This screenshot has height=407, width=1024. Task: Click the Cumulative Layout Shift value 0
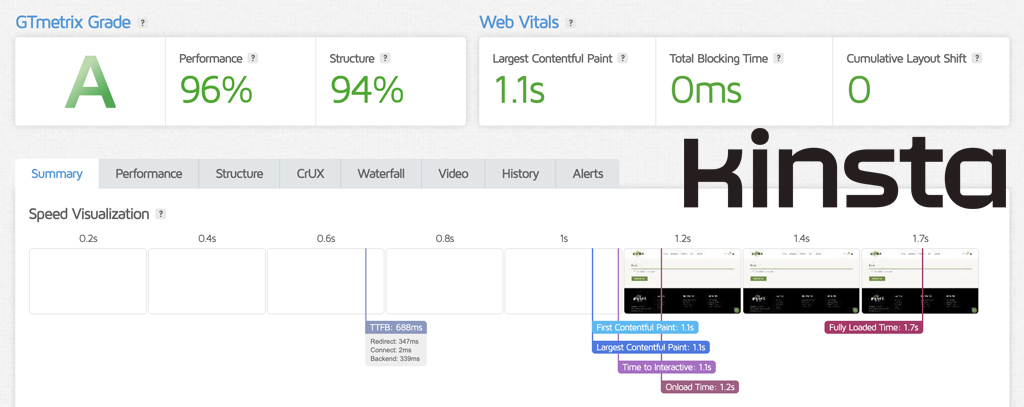point(859,90)
